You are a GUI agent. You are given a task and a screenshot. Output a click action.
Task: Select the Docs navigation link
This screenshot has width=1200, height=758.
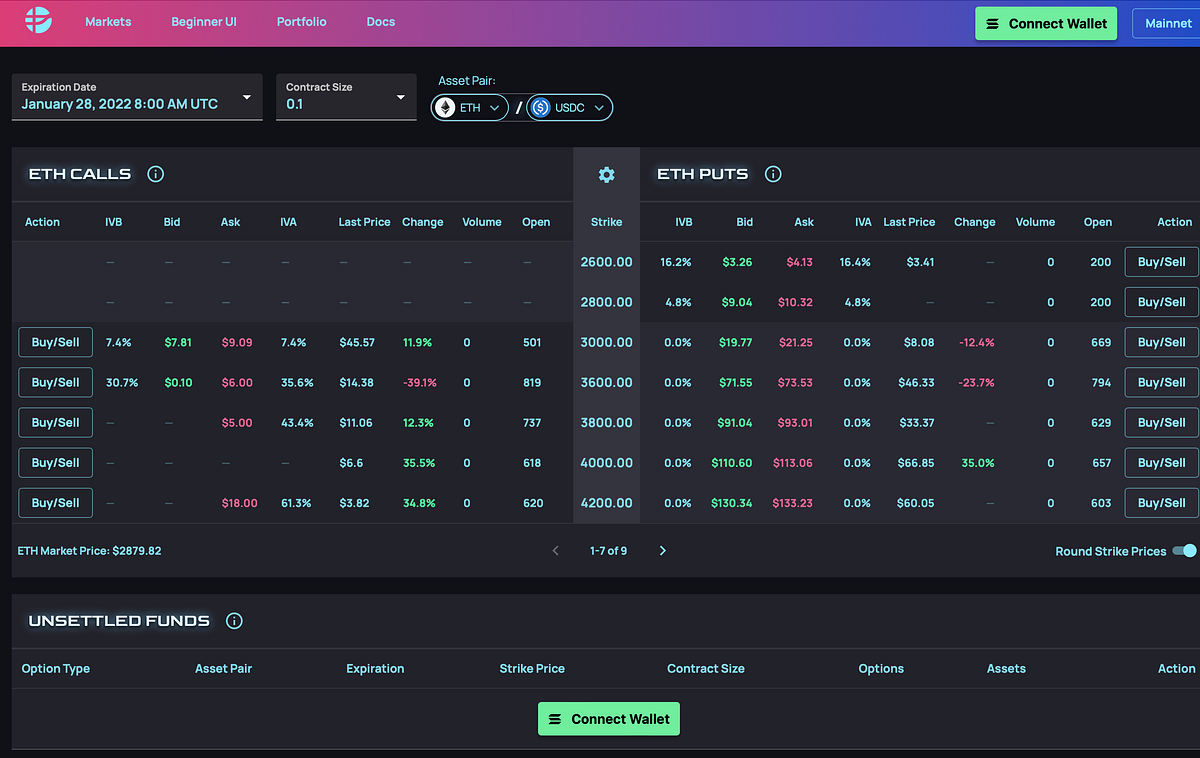coord(380,21)
